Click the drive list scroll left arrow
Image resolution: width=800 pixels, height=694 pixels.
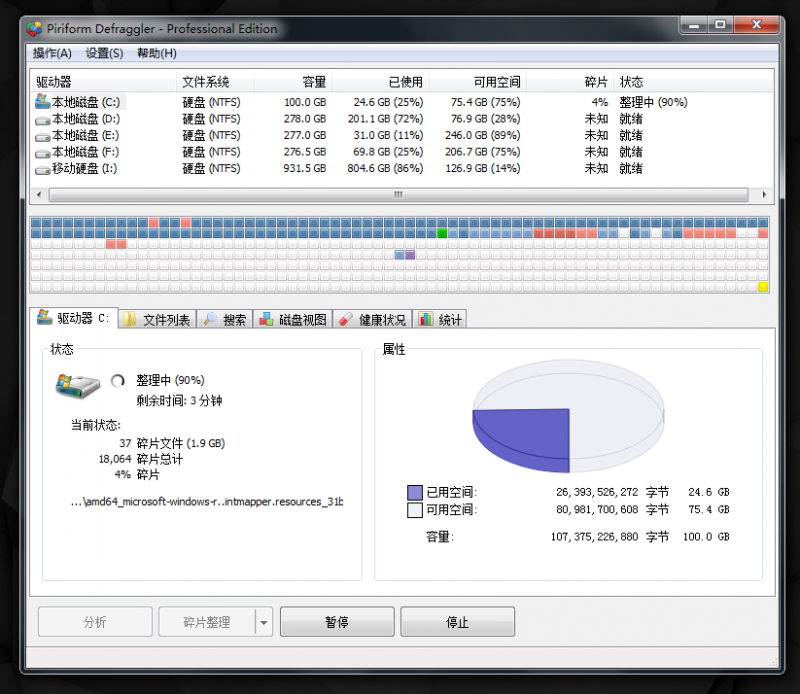point(39,194)
